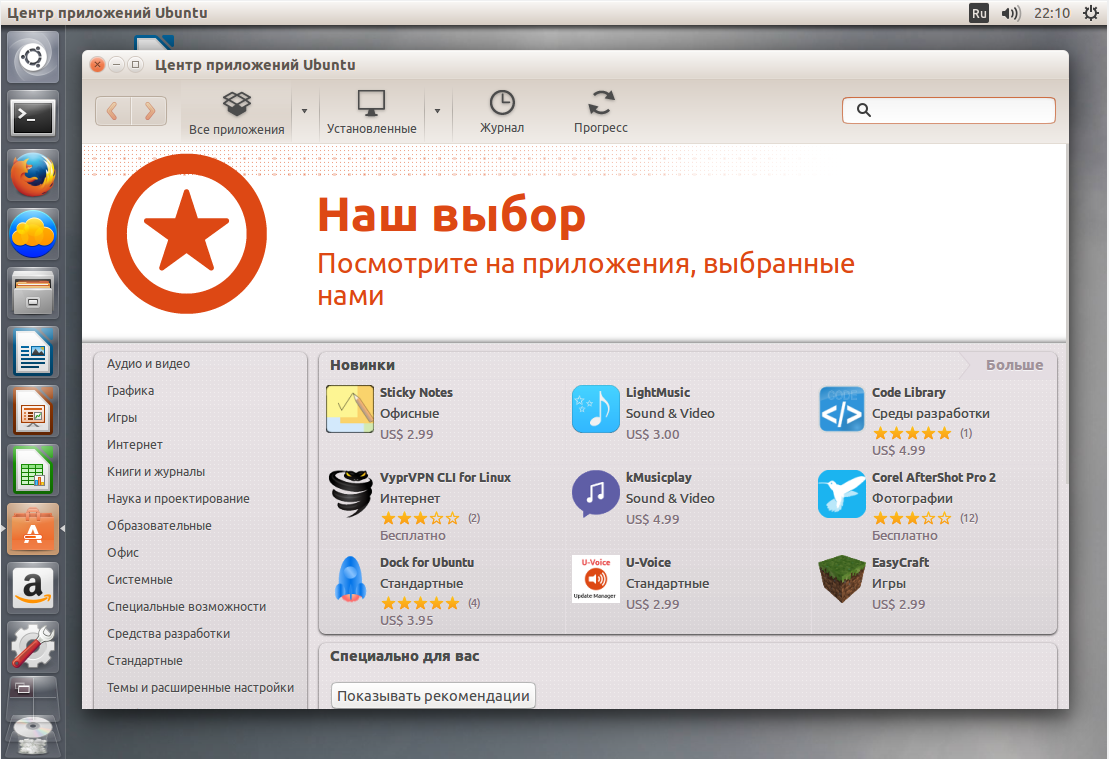Open the EasyCraft title text
Screen dimensions: 1109x759
(900, 562)
